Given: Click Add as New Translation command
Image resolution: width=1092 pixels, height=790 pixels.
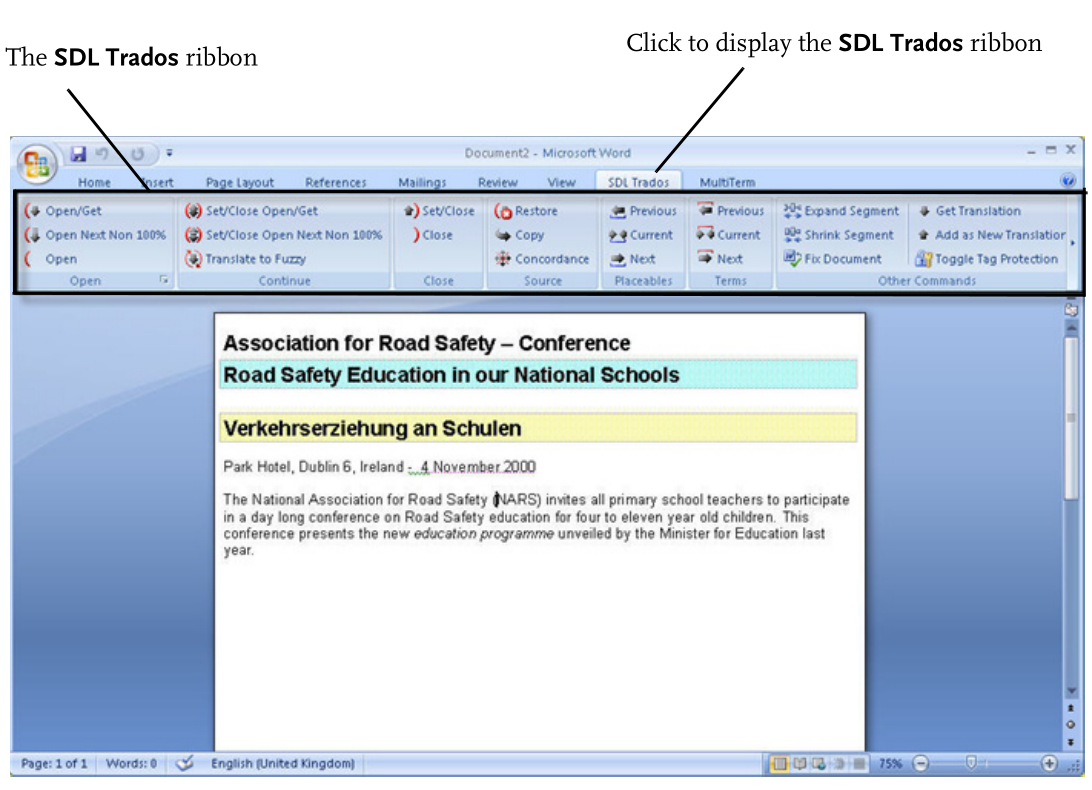Looking at the screenshot, I should [992, 235].
